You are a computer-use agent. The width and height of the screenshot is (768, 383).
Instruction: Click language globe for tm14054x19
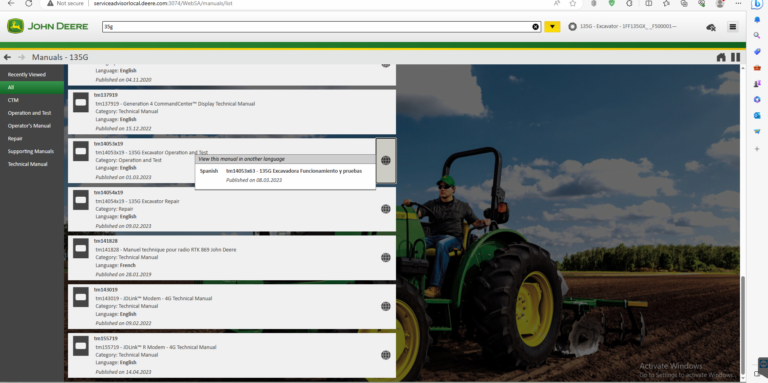coord(386,209)
